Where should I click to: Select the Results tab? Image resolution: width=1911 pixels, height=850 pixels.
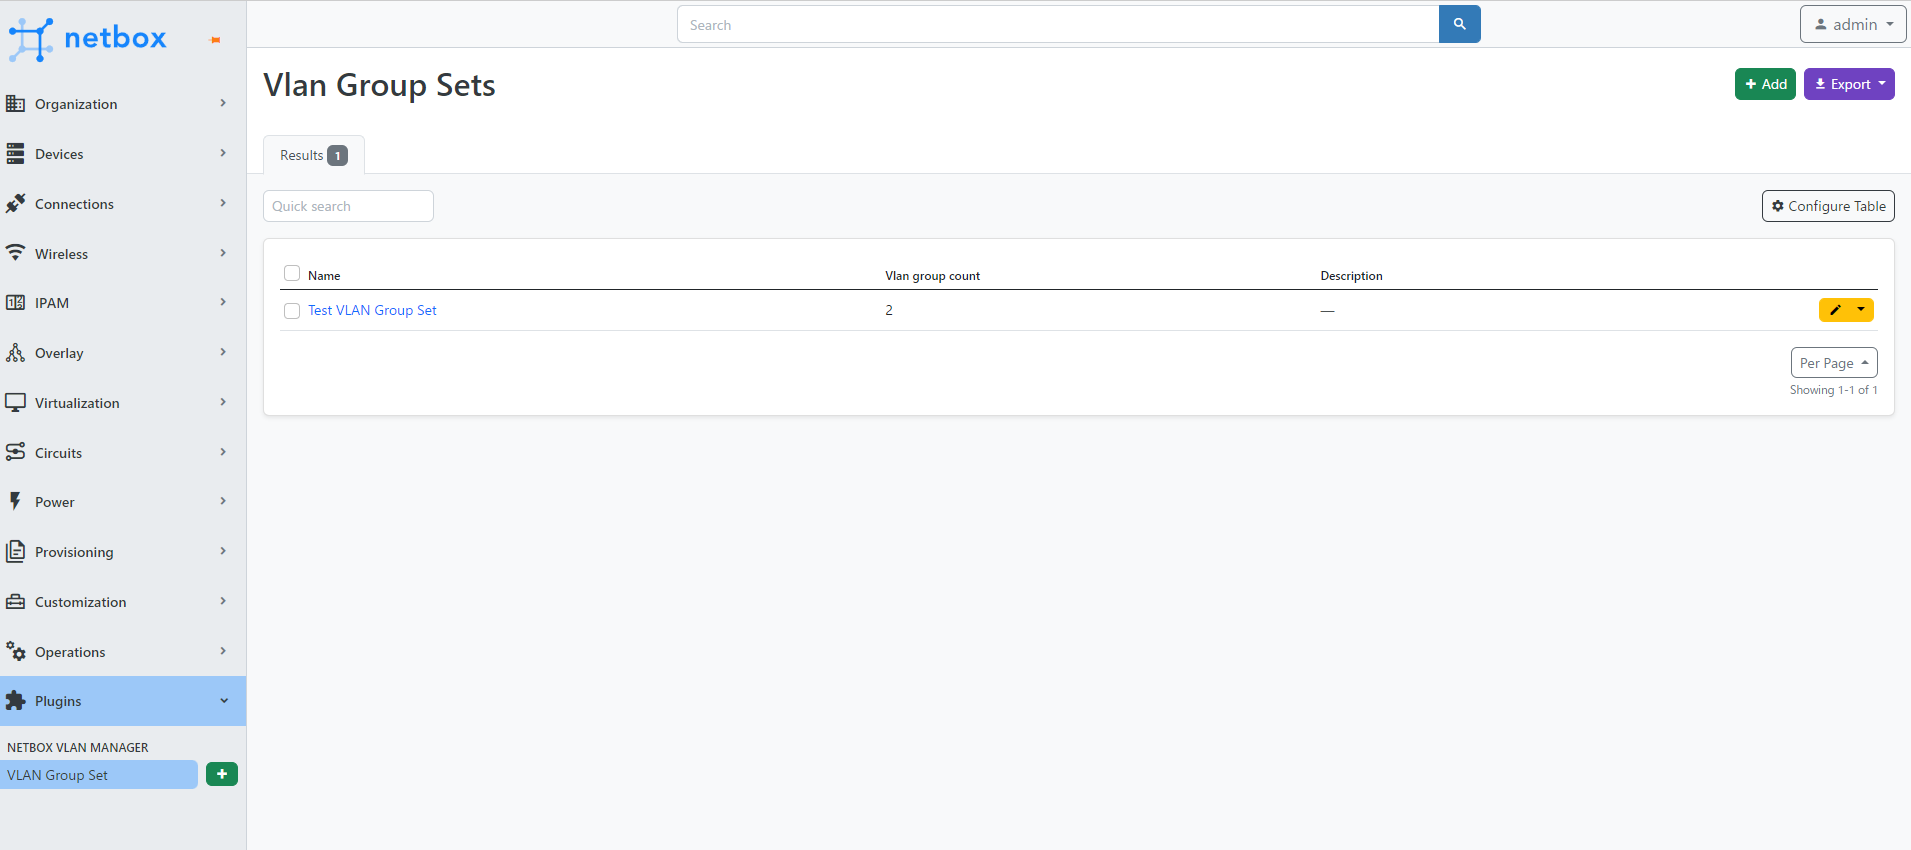[x=313, y=155]
